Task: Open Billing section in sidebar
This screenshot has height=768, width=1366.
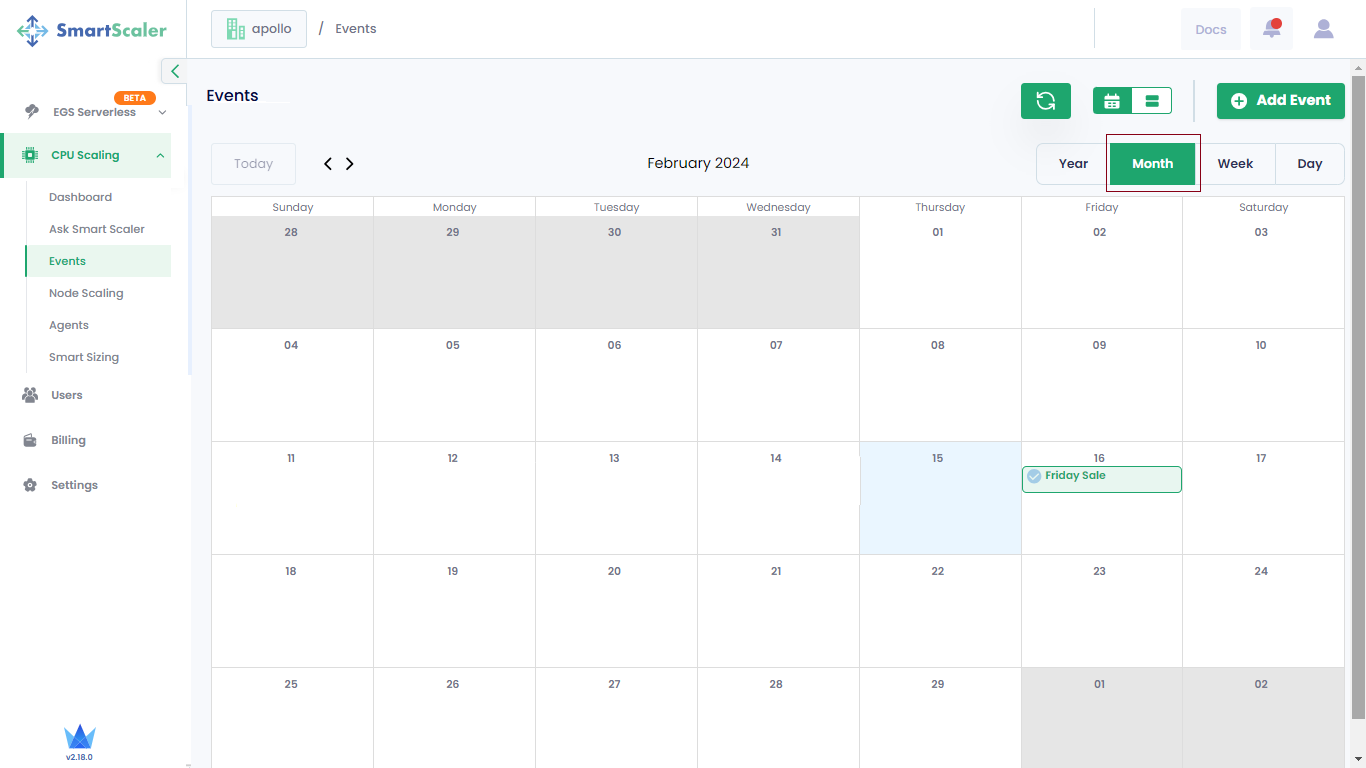Action: pyautogui.click(x=68, y=440)
